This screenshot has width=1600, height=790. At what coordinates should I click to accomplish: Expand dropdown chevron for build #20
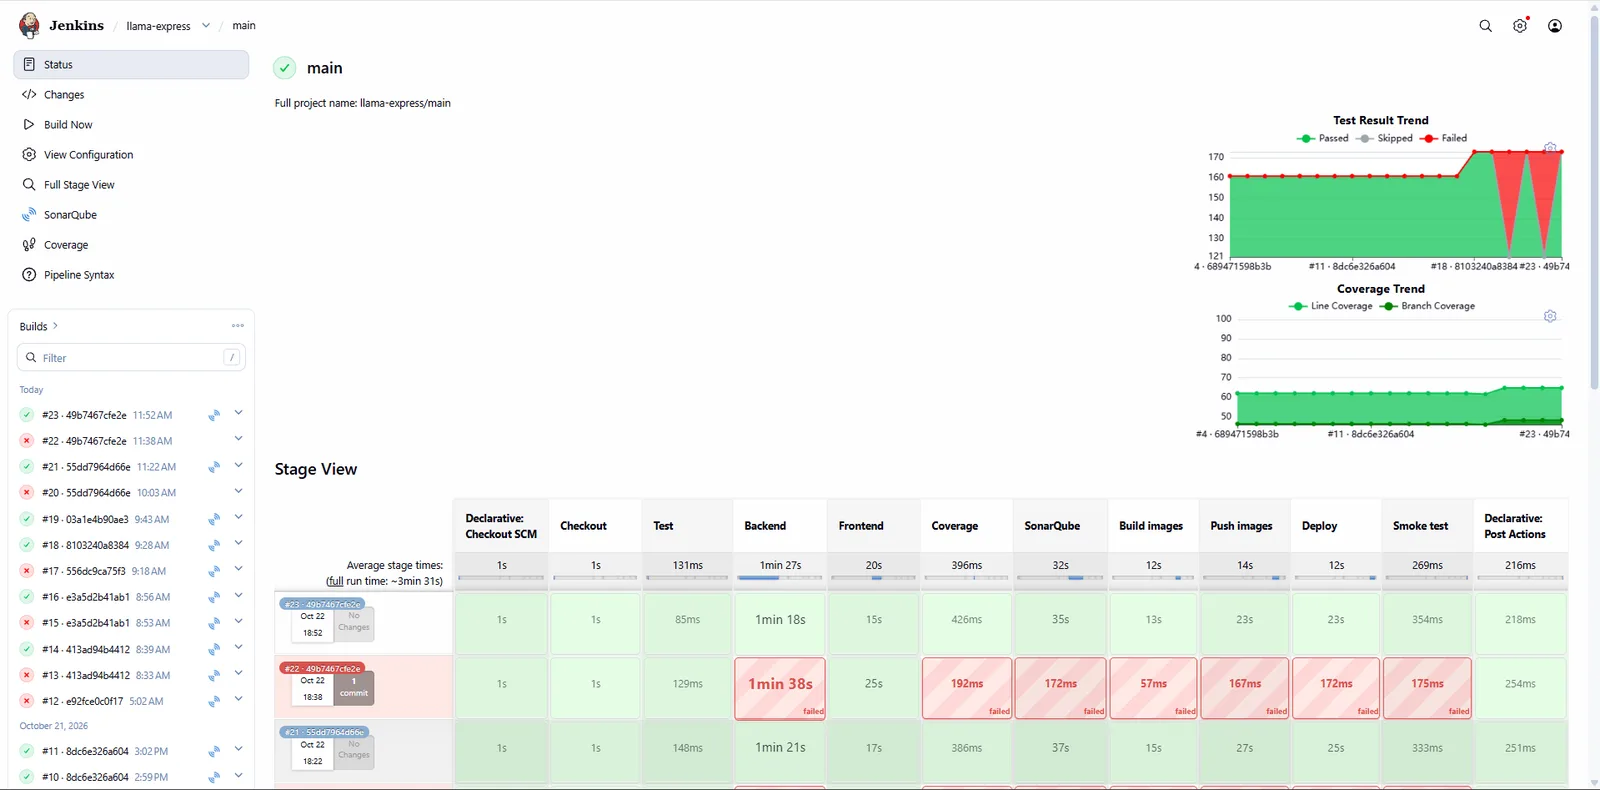pos(238,490)
